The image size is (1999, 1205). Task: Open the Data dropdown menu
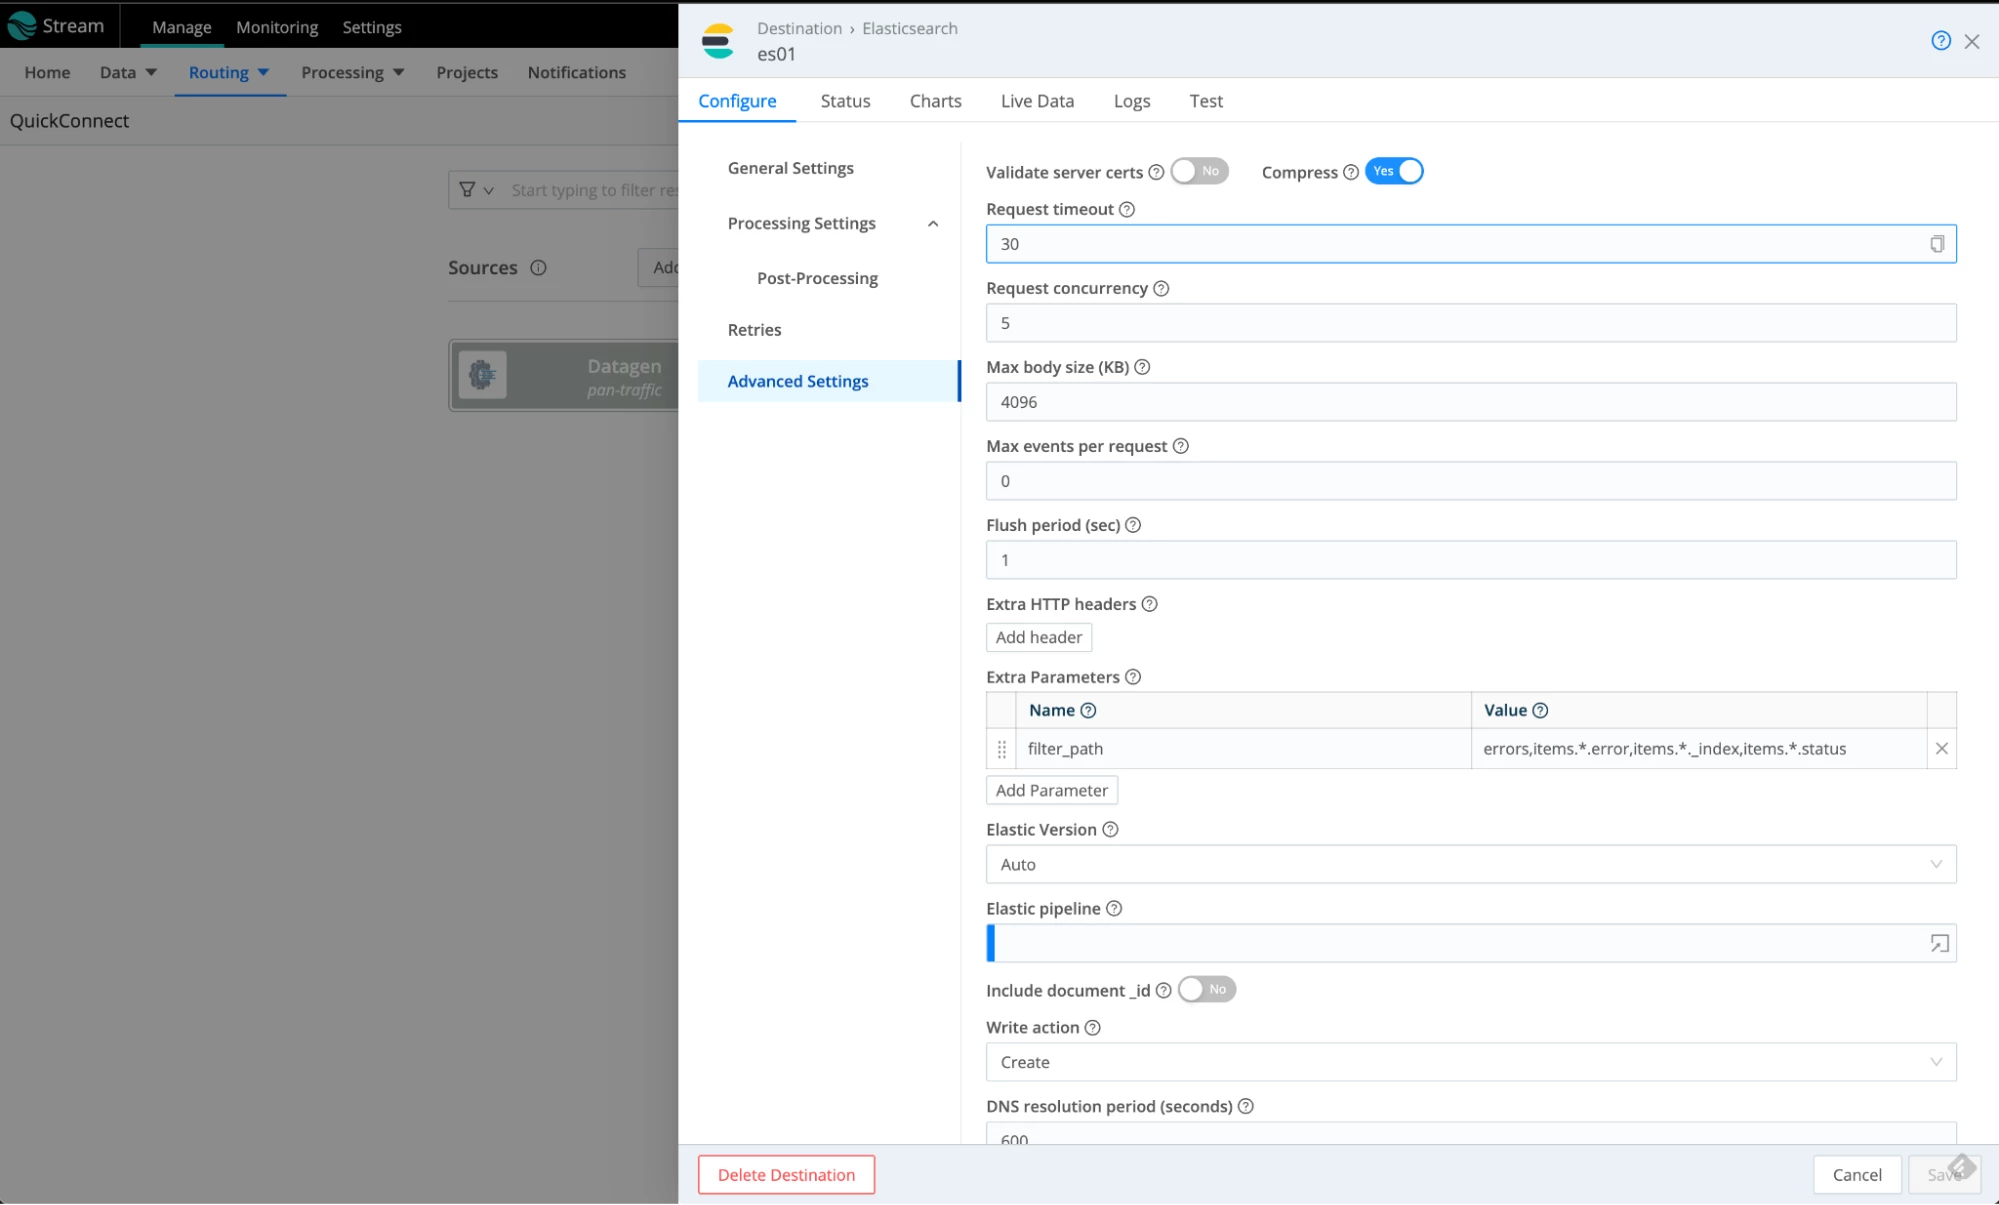point(128,72)
